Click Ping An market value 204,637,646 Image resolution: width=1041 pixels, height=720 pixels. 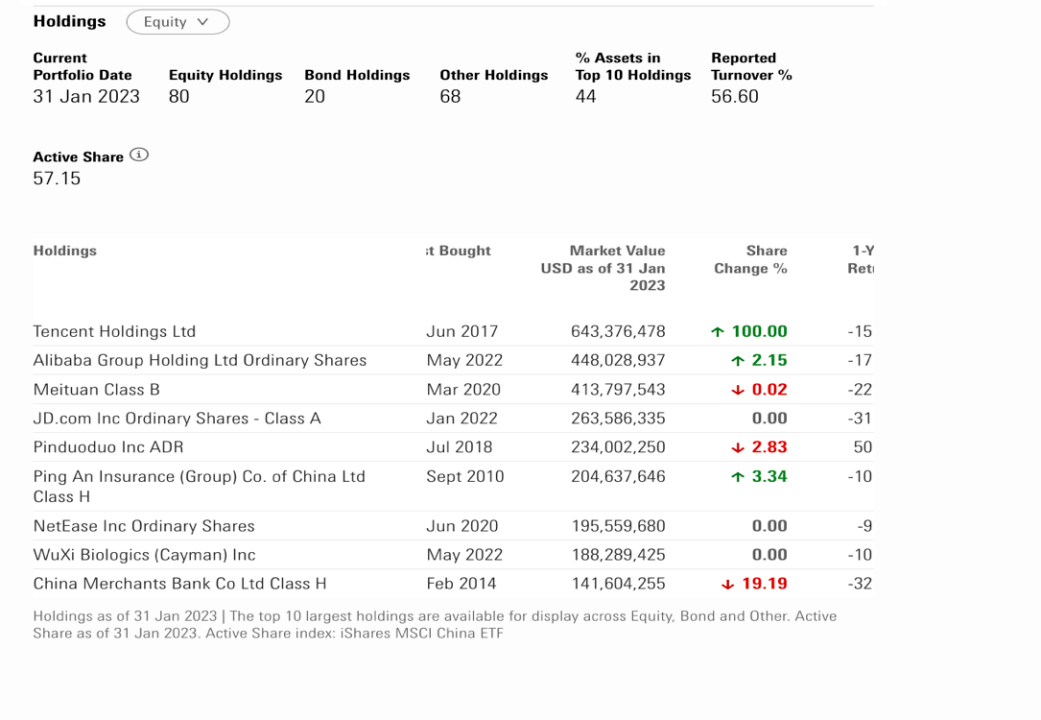[618, 476]
